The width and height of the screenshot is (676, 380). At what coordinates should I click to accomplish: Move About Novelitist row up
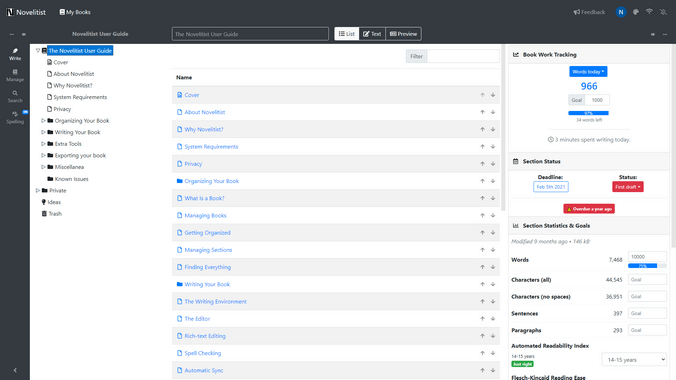pos(482,112)
